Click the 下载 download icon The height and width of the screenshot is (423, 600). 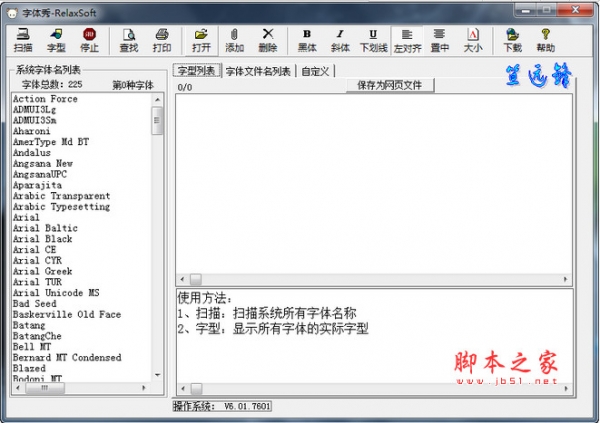(512, 40)
